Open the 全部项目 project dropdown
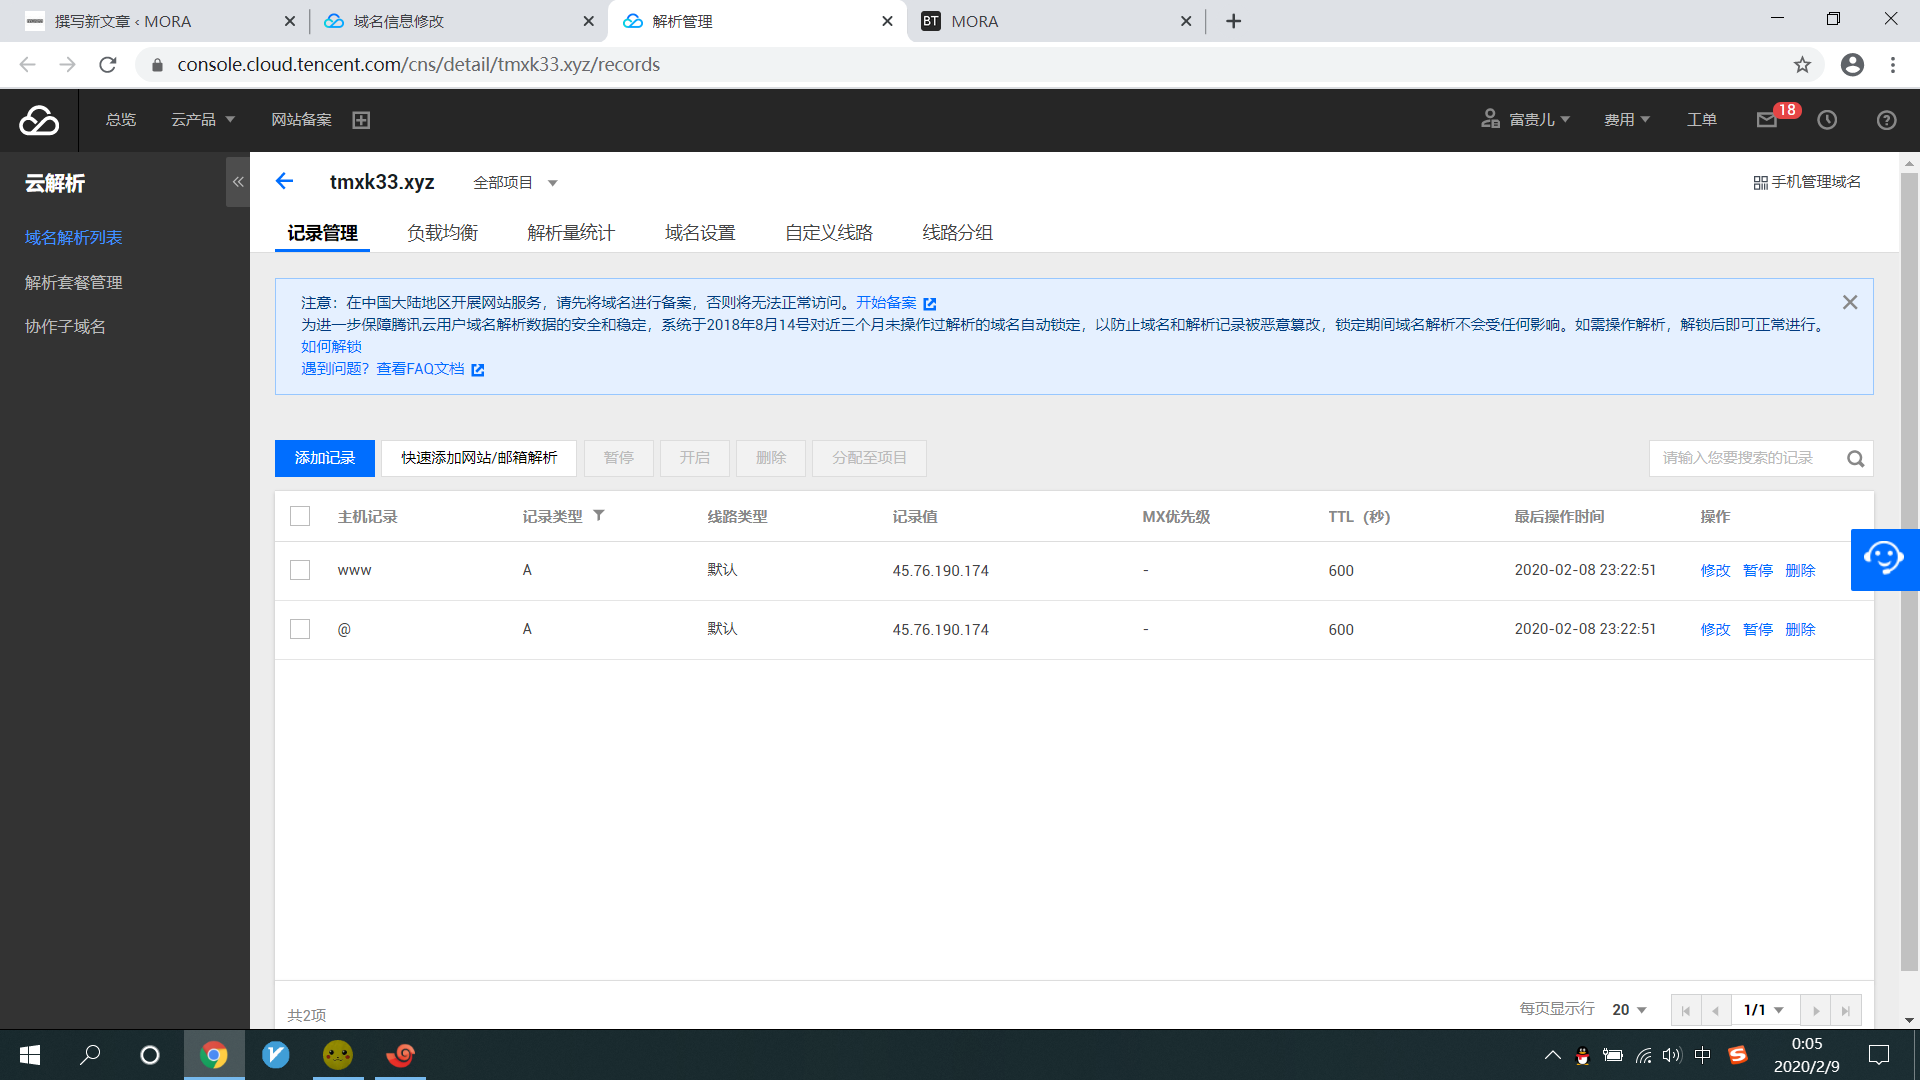The height and width of the screenshot is (1080, 1920). pyautogui.click(x=516, y=183)
